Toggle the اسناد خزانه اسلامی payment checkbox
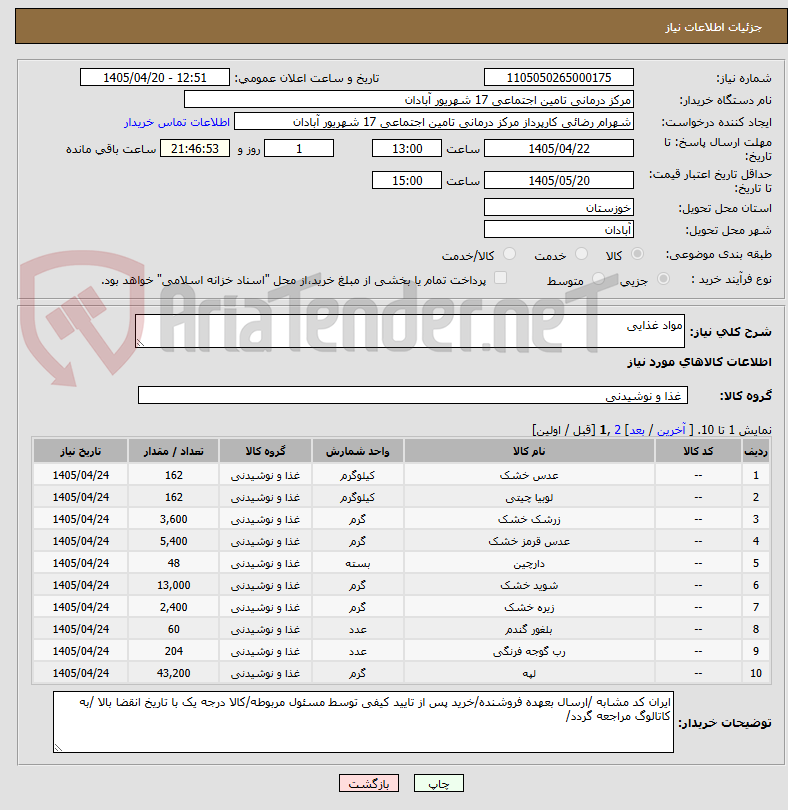788x810 pixels. [x=500, y=278]
